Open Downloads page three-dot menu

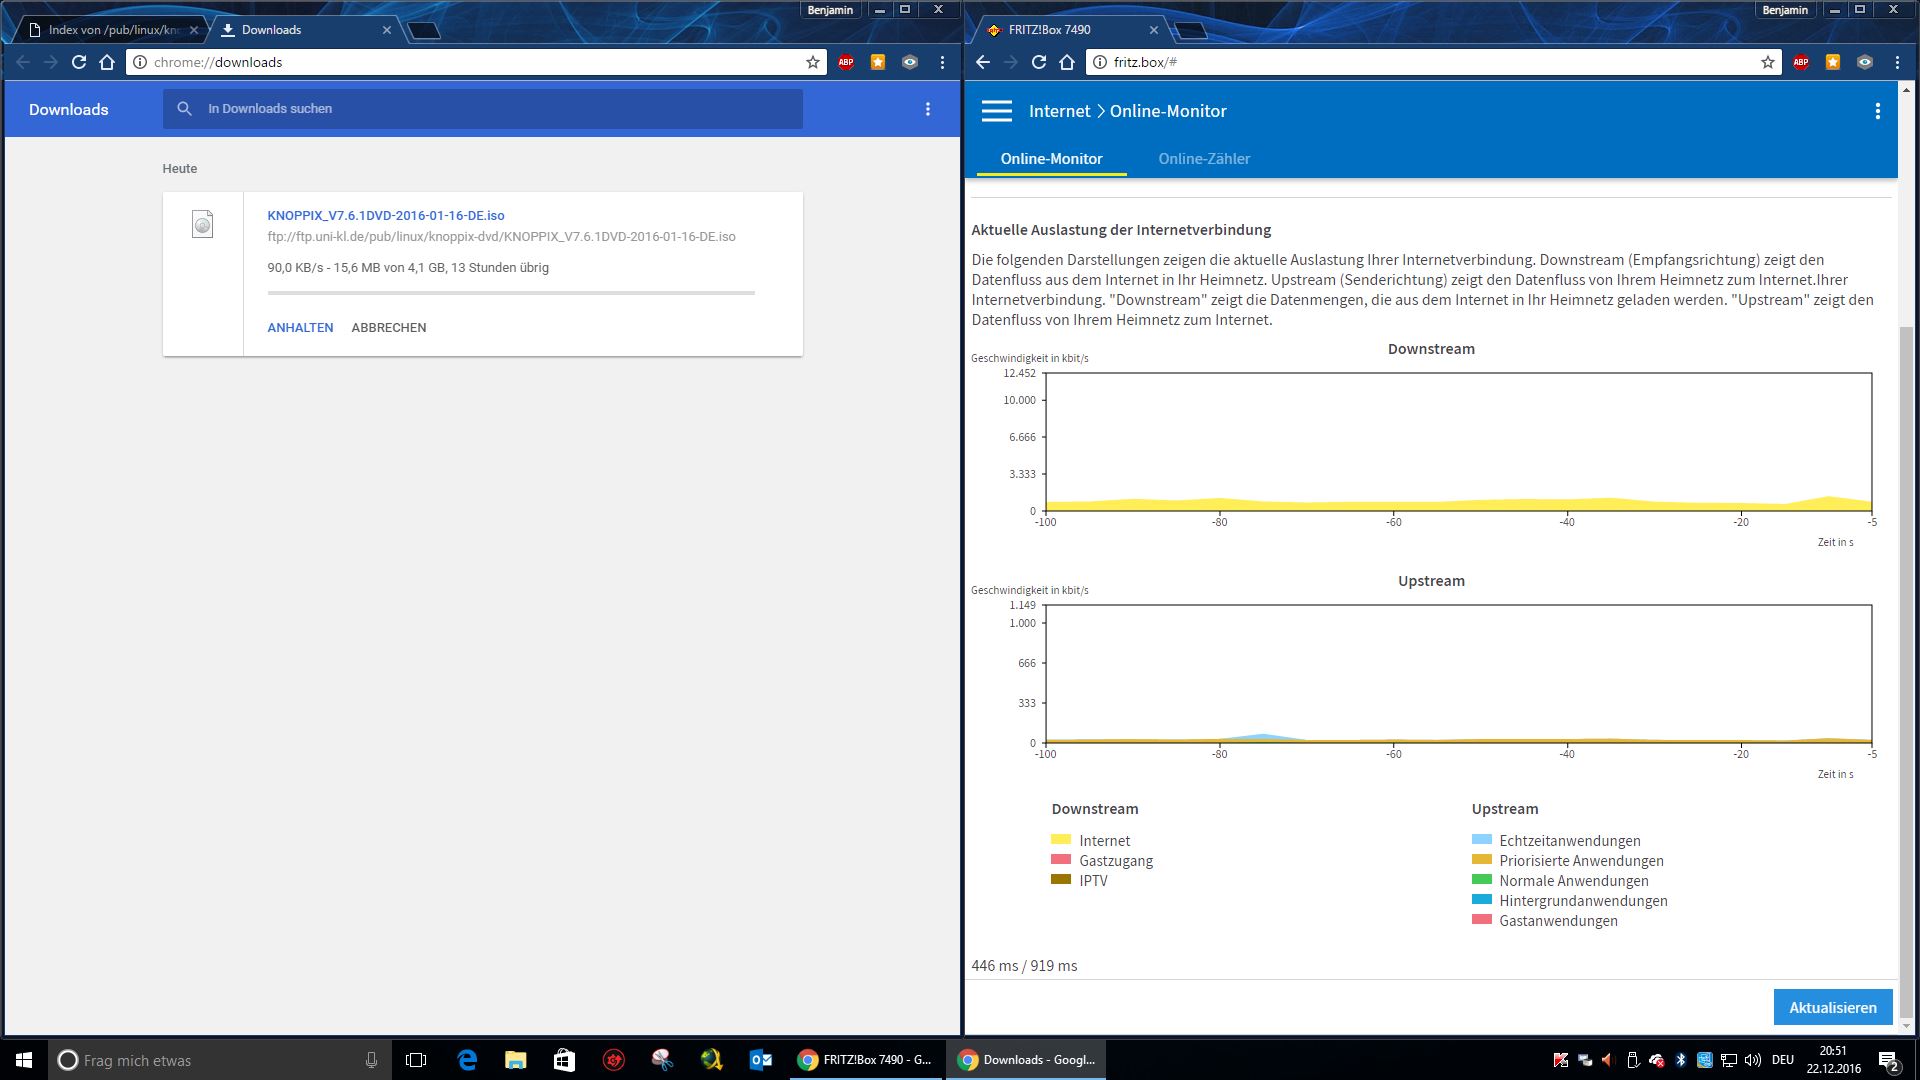pos(927,109)
